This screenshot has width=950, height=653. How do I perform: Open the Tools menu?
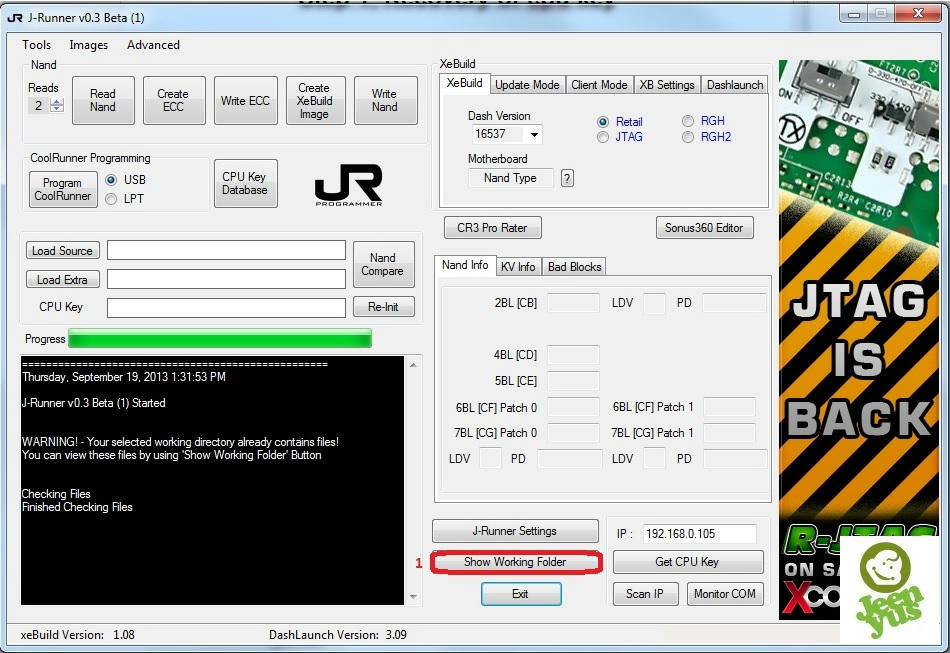coord(36,45)
